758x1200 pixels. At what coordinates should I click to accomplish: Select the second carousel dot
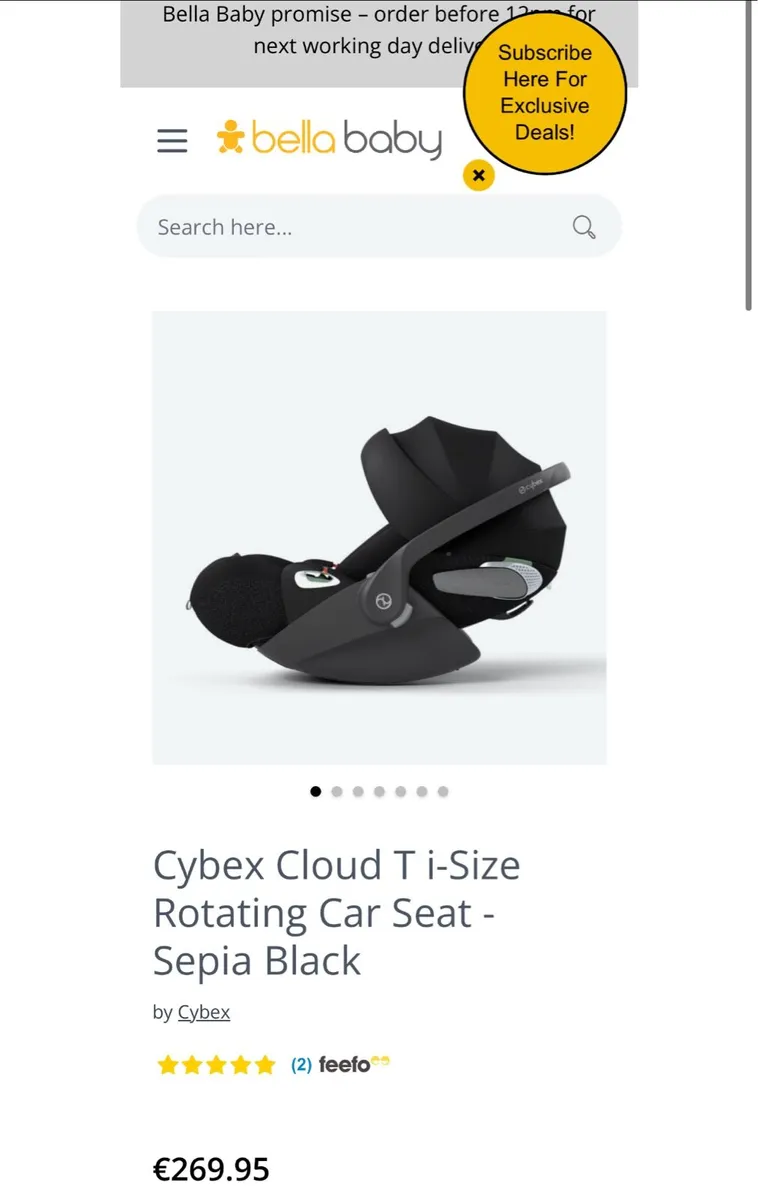click(337, 791)
